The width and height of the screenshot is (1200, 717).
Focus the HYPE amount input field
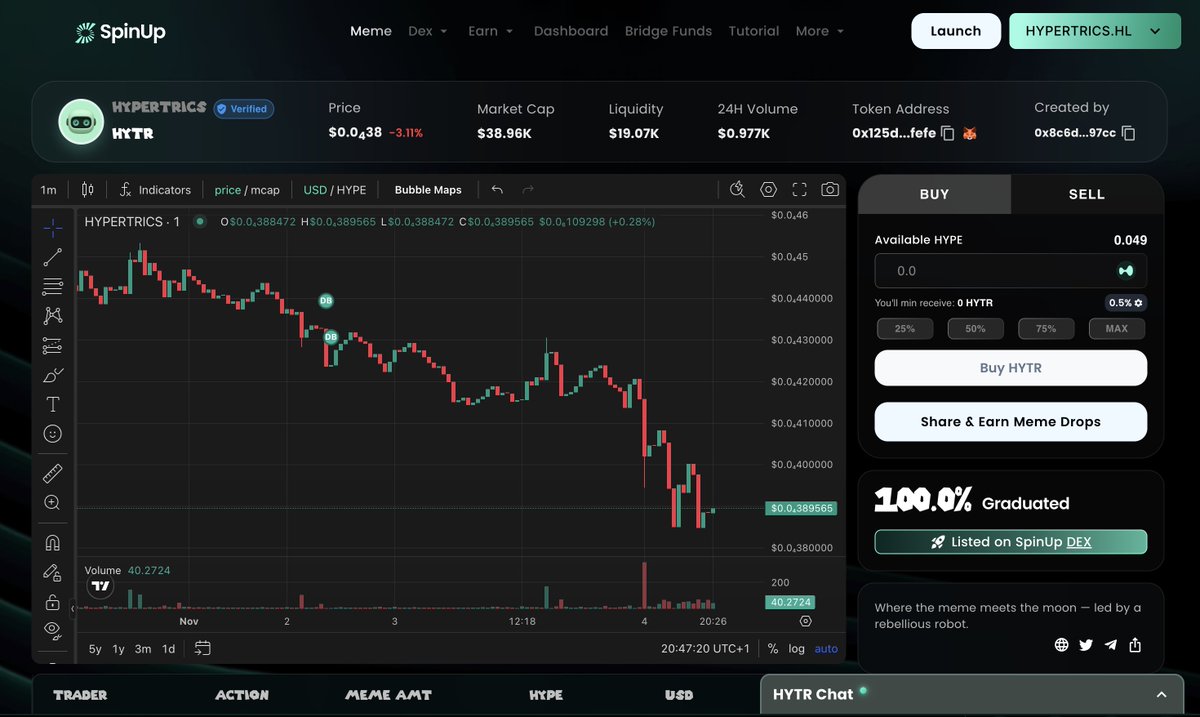[1011, 271]
